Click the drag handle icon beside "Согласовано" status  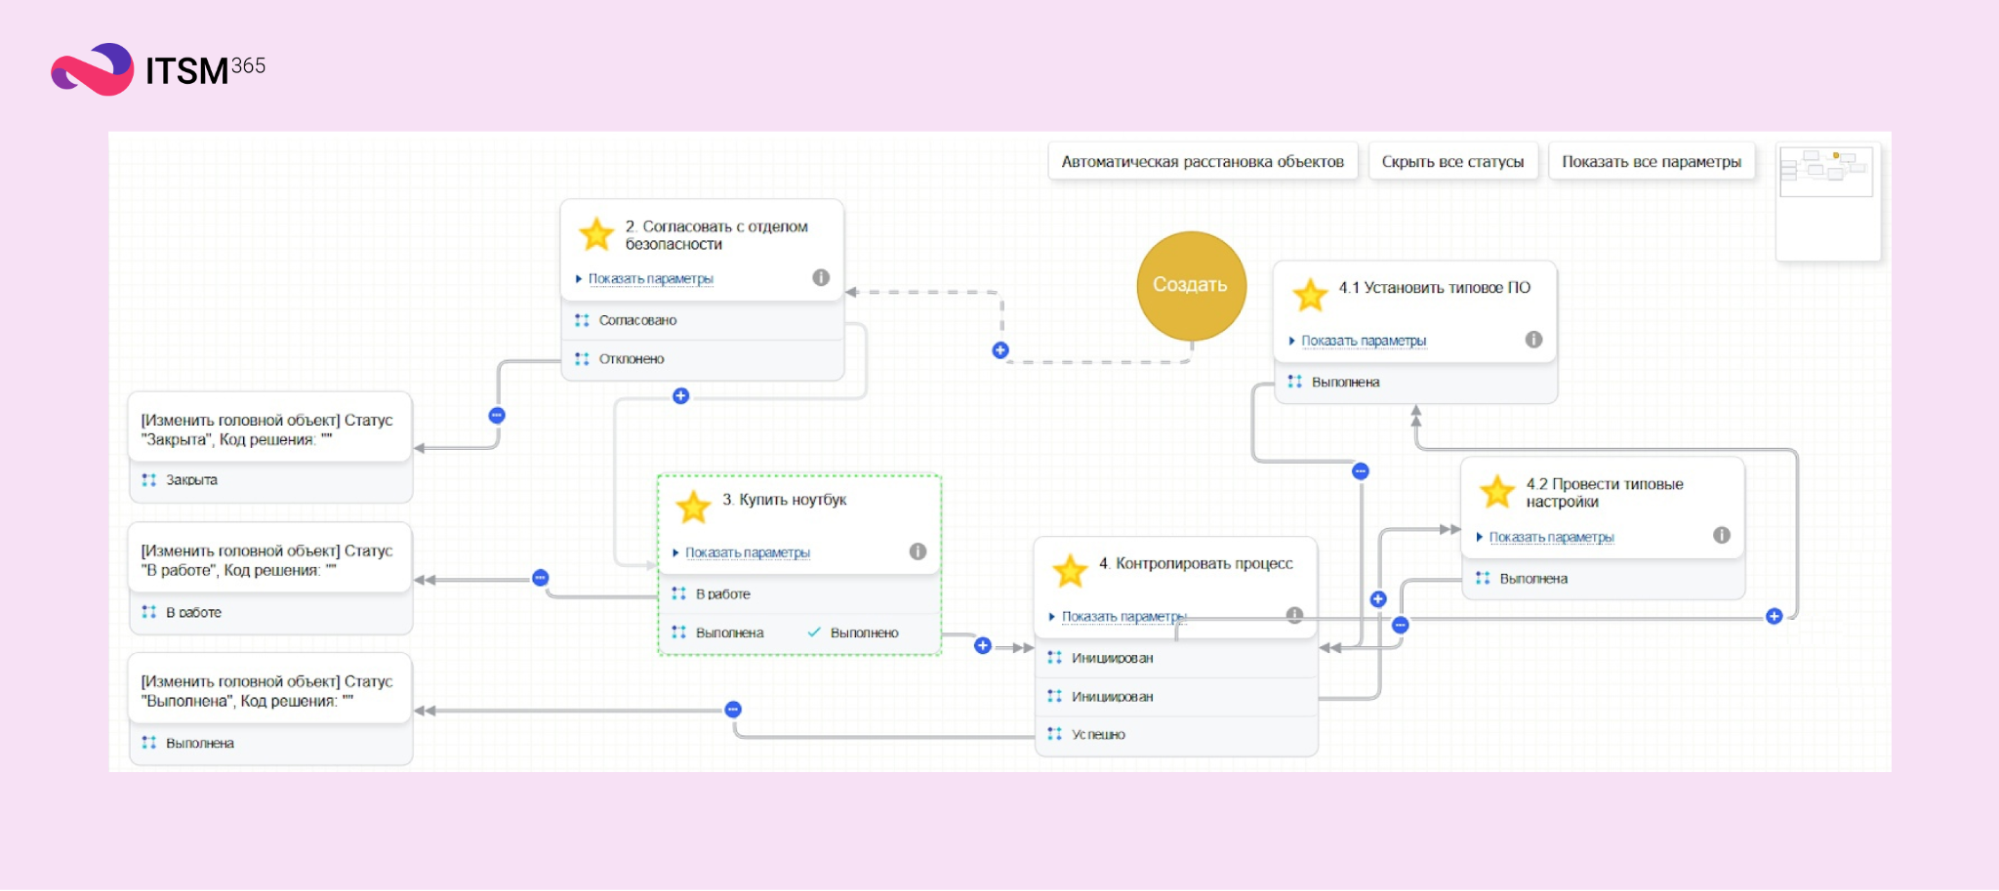coord(582,320)
